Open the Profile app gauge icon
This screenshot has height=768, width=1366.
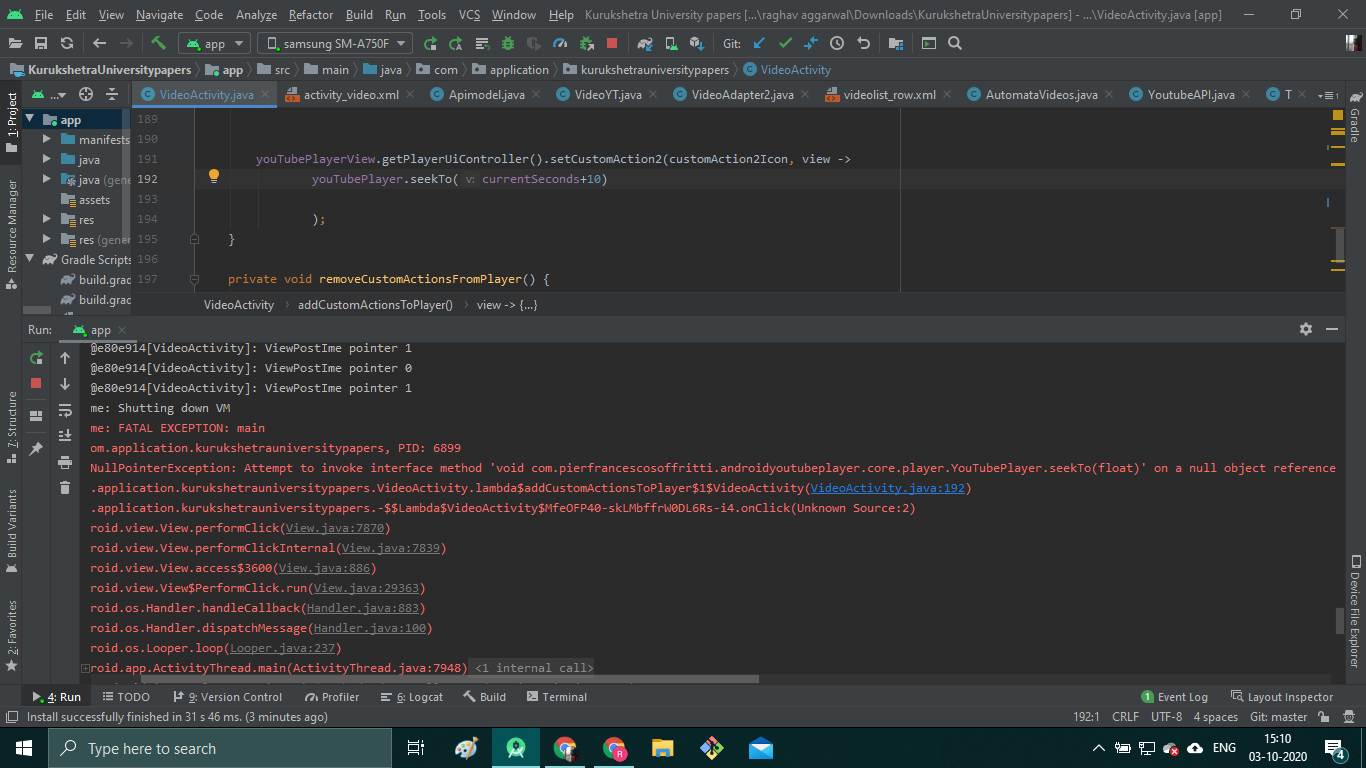(560, 43)
